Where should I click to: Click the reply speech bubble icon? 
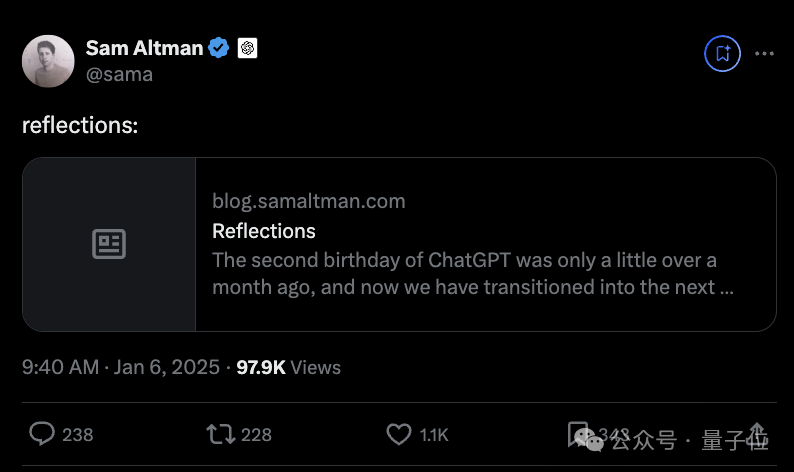42,433
